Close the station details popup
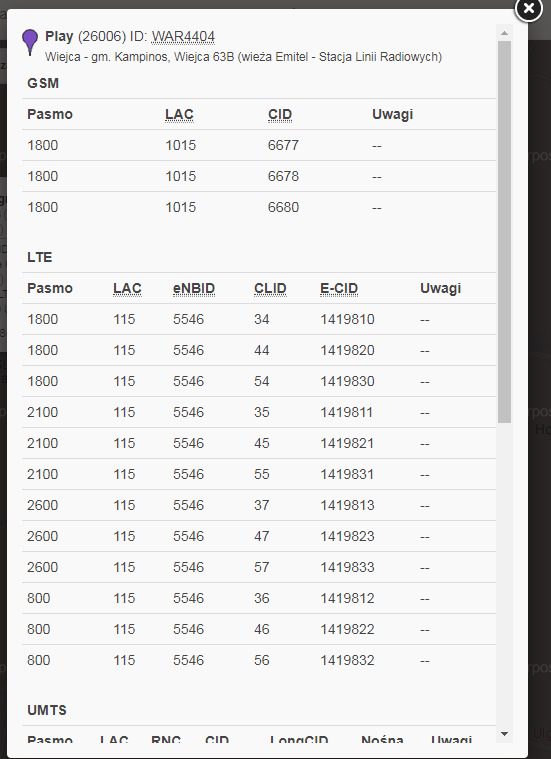Viewport: 551px width, 759px height. coord(528,9)
